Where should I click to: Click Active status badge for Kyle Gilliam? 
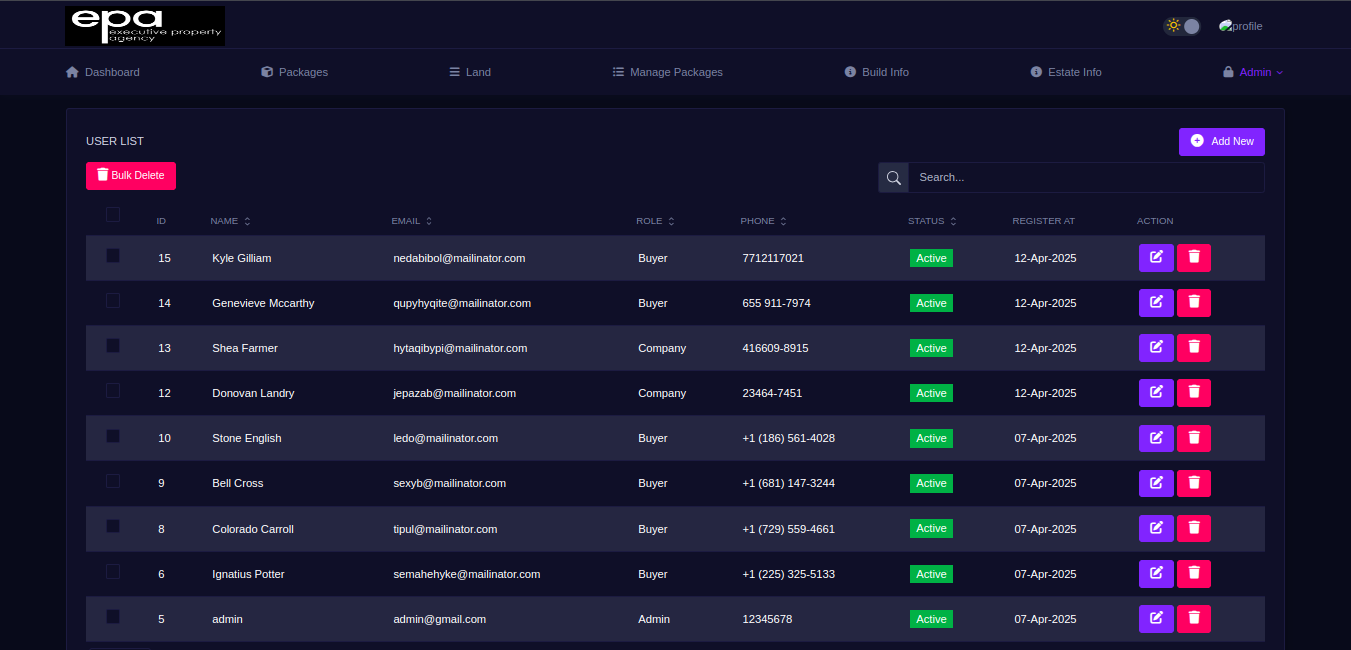coord(931,258)
